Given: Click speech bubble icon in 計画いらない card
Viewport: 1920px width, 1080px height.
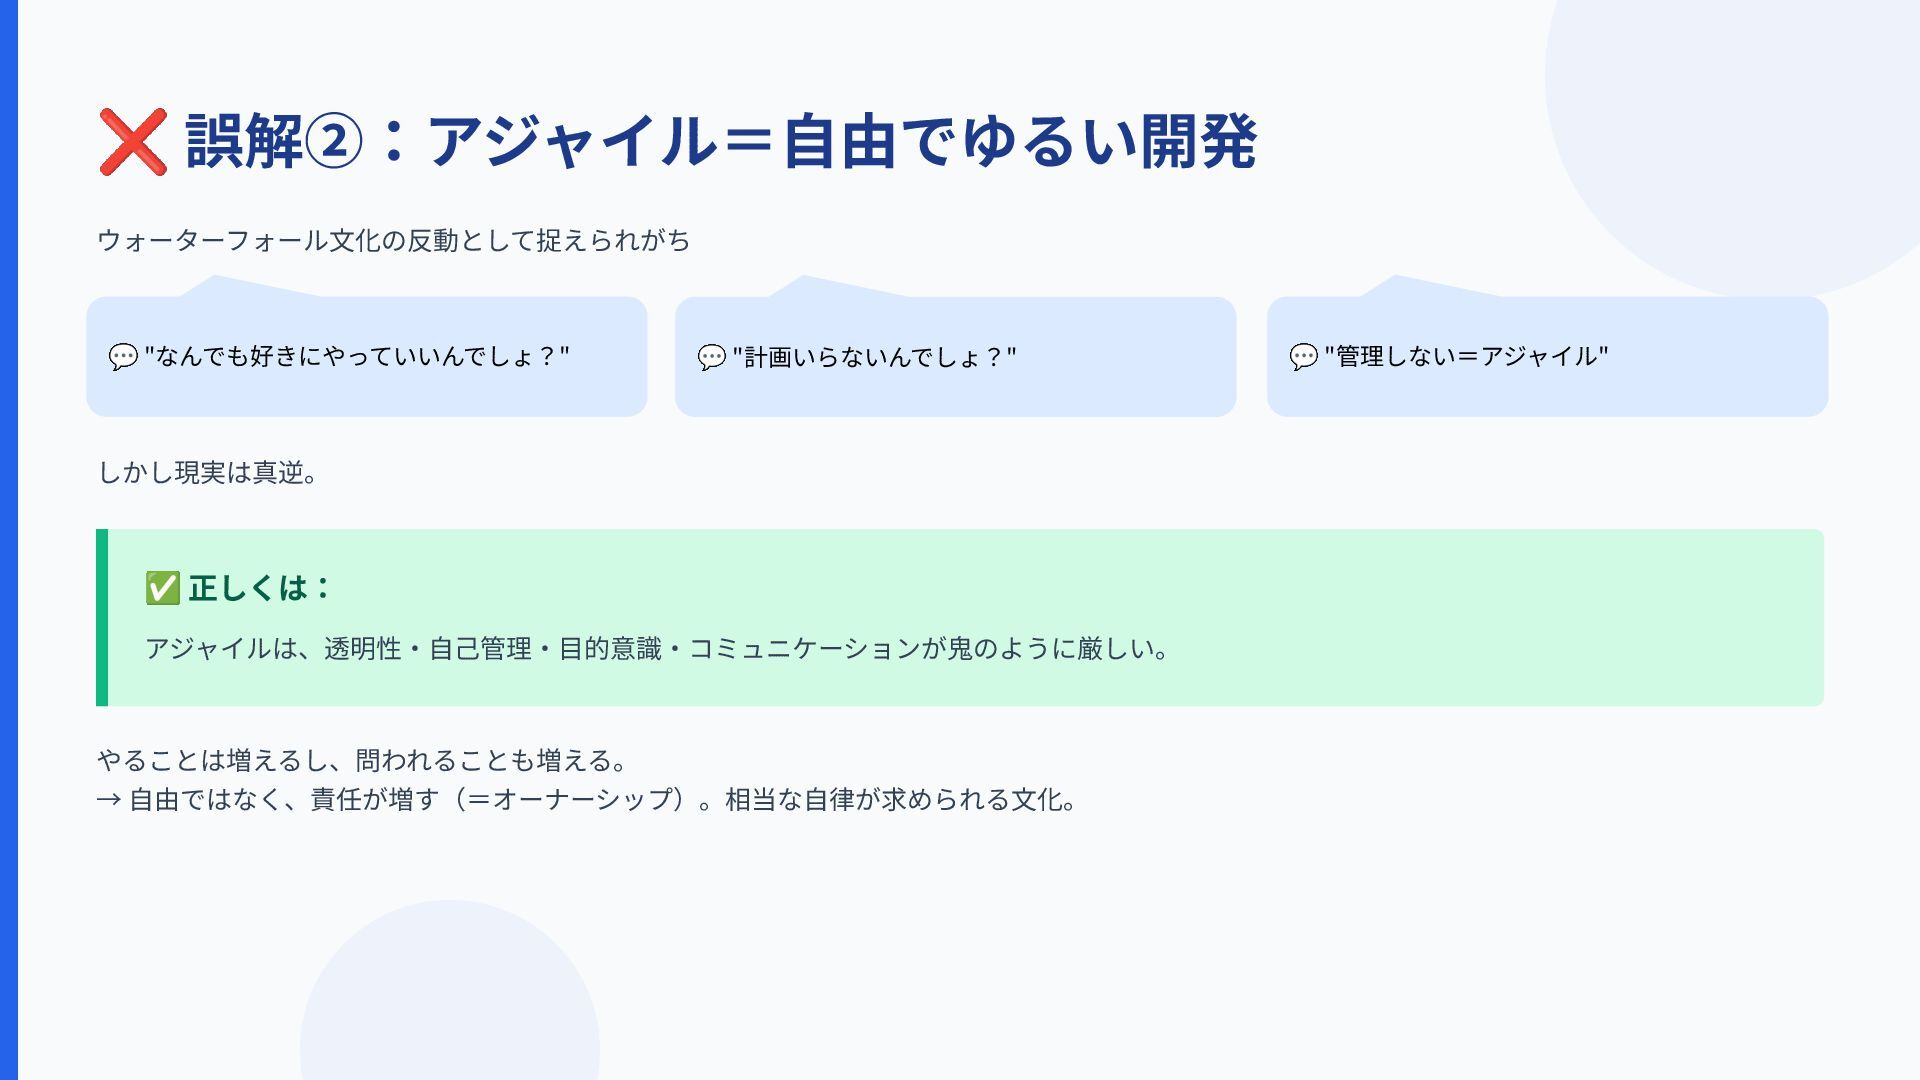Looking at the screenshot, I should pos(711,356).
